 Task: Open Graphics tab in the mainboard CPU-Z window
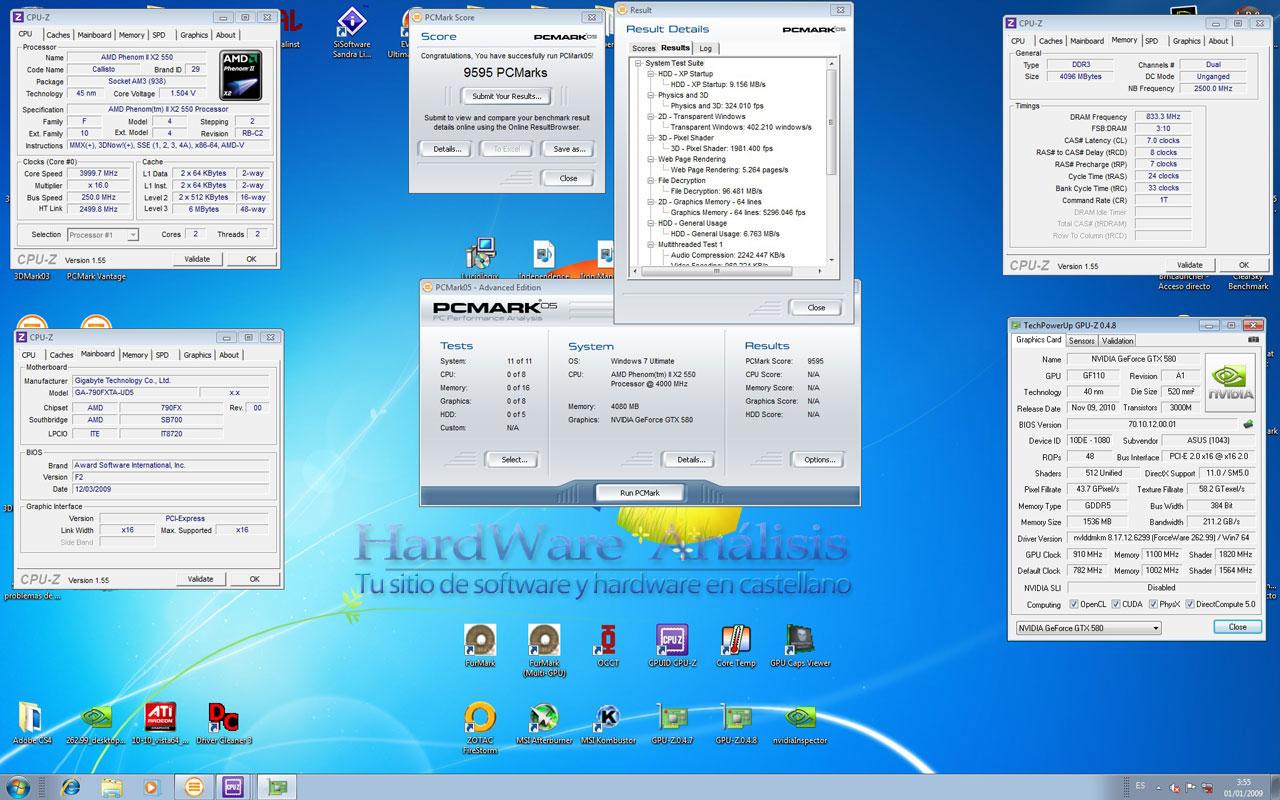197,354
